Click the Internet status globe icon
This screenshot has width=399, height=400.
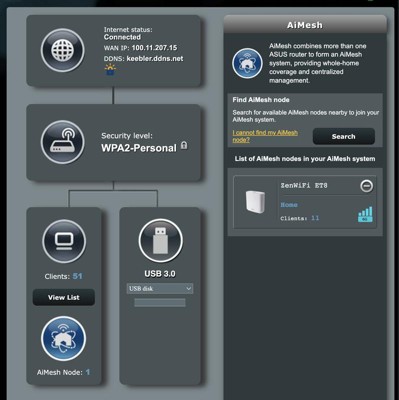[63, 50]
